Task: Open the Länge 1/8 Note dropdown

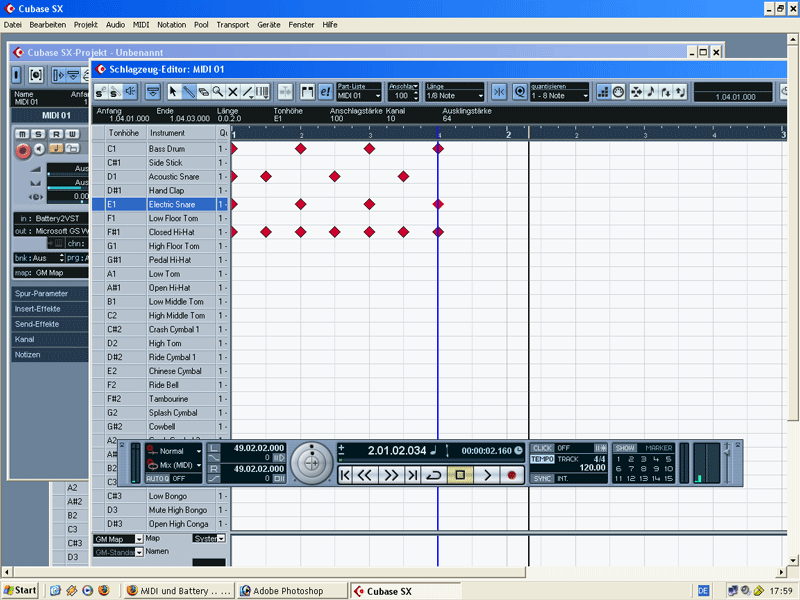Action: click(455, 95)
